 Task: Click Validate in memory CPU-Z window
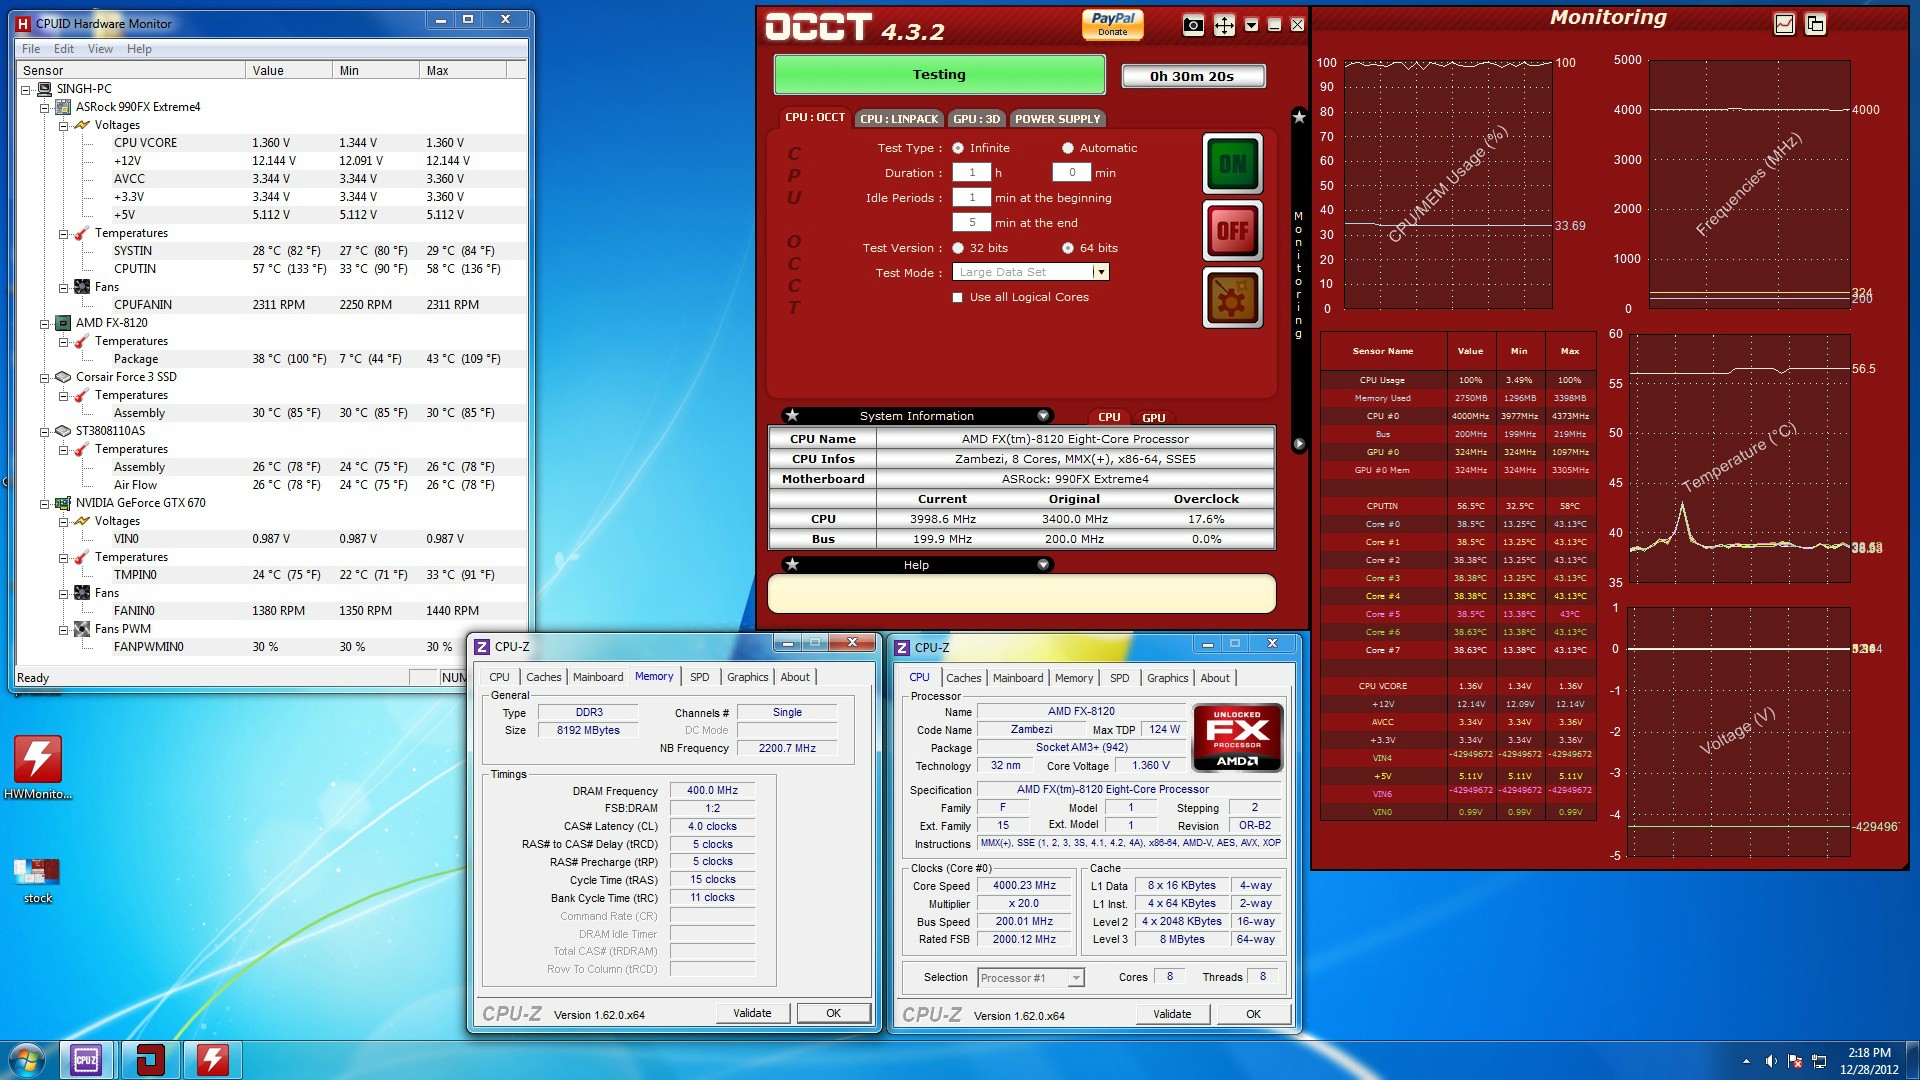pos(752,1013)
